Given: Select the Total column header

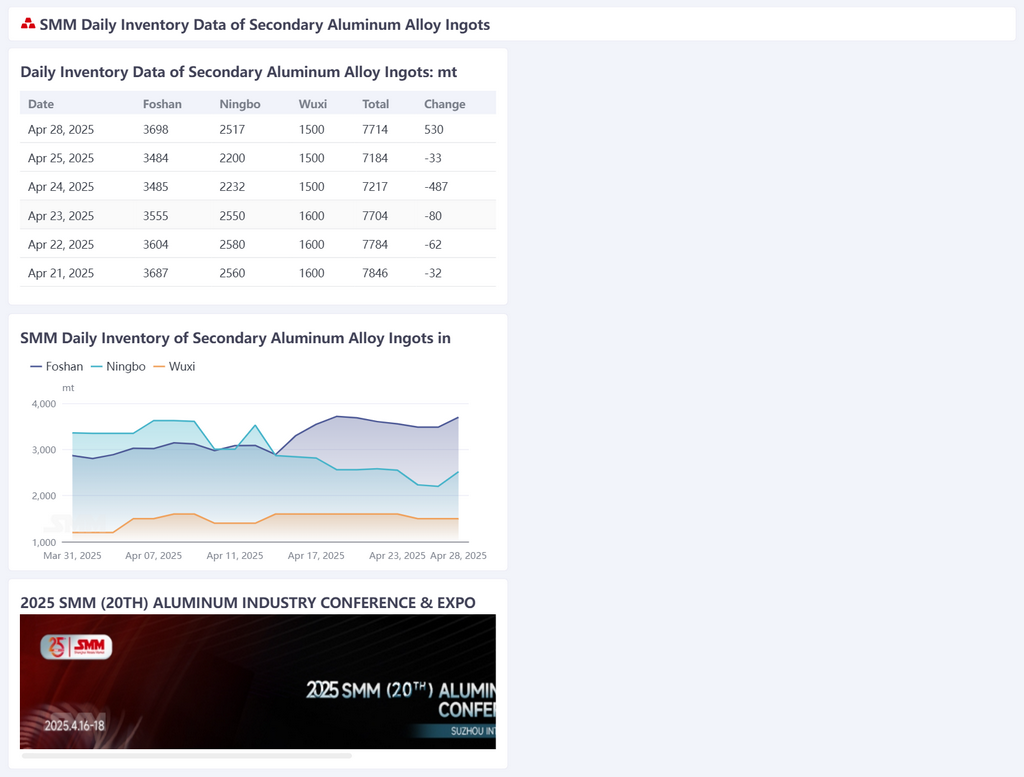Looking at the screenshot, I should (376, 104).
